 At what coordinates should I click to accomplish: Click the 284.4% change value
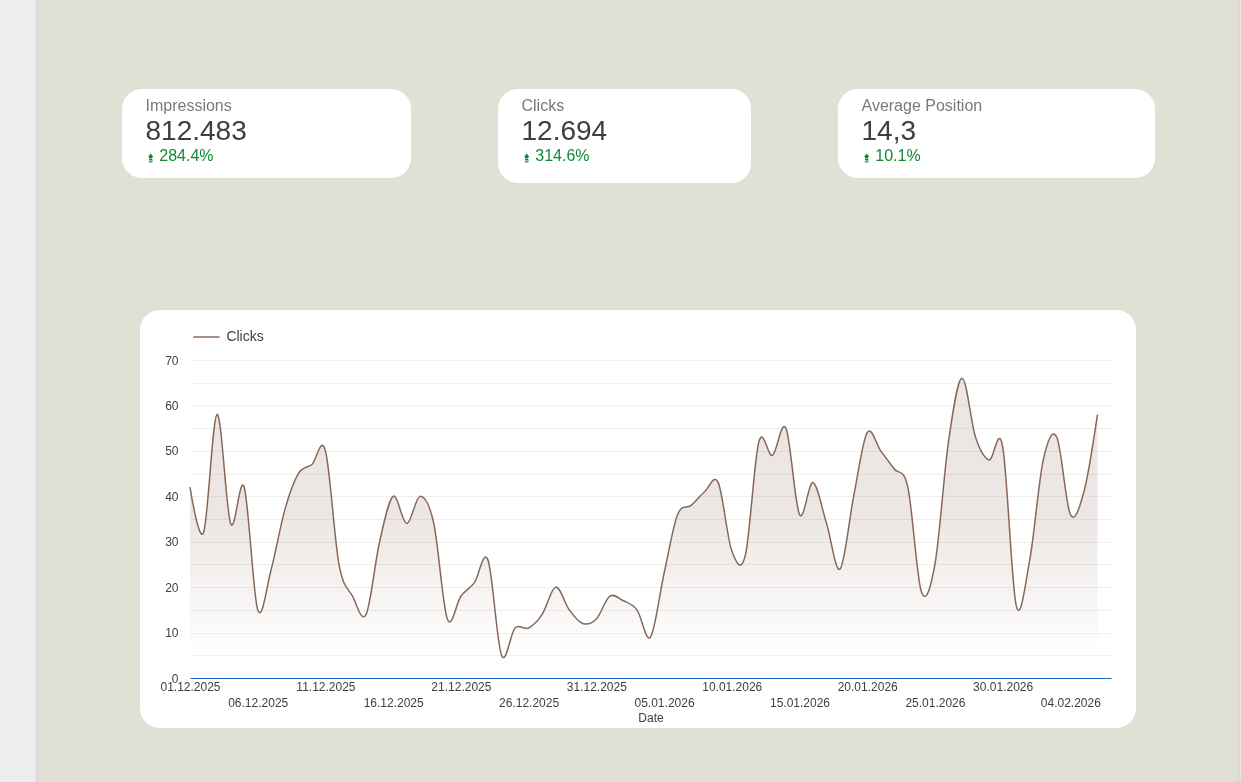(186, 156)
